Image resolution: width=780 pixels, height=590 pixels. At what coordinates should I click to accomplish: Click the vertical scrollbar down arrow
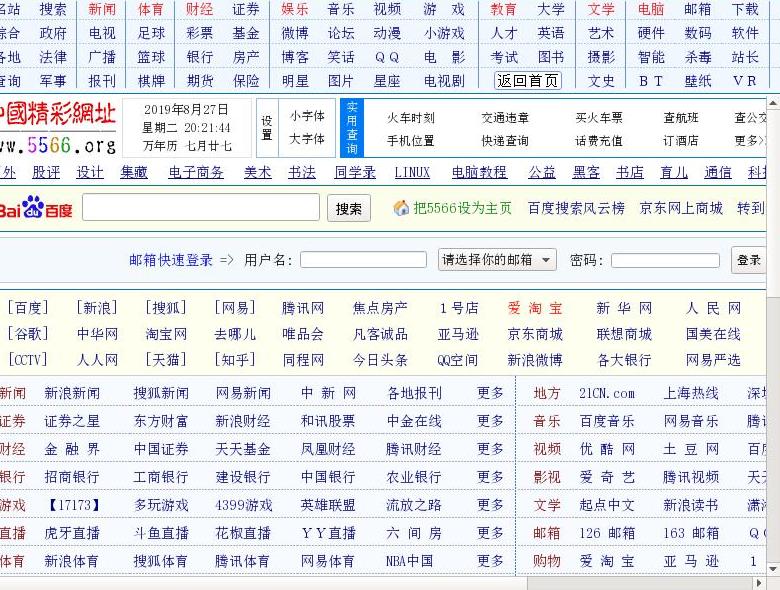(773, 568)
